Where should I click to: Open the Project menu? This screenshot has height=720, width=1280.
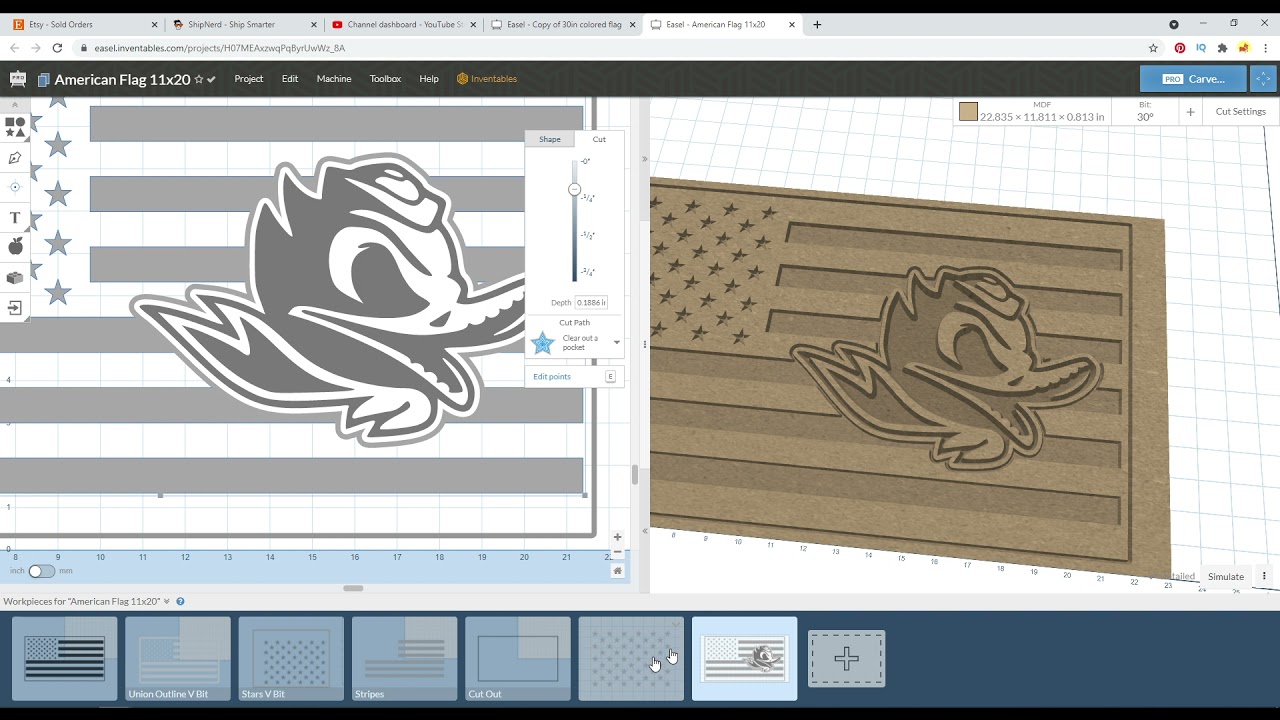[249, 79]
